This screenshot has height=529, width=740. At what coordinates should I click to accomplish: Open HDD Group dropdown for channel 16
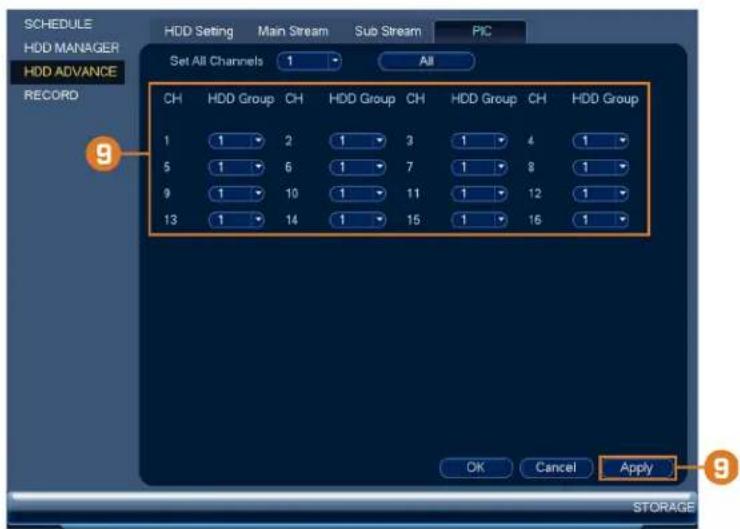(x=600, y=220)
